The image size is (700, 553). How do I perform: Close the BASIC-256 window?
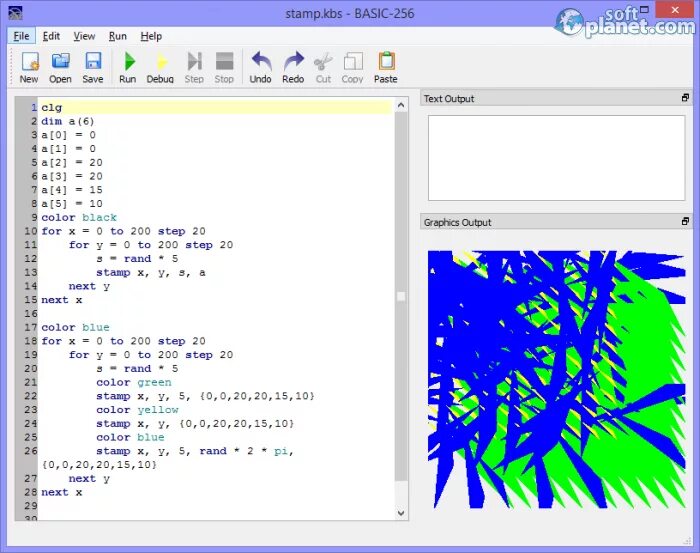[x=675, y=9]
